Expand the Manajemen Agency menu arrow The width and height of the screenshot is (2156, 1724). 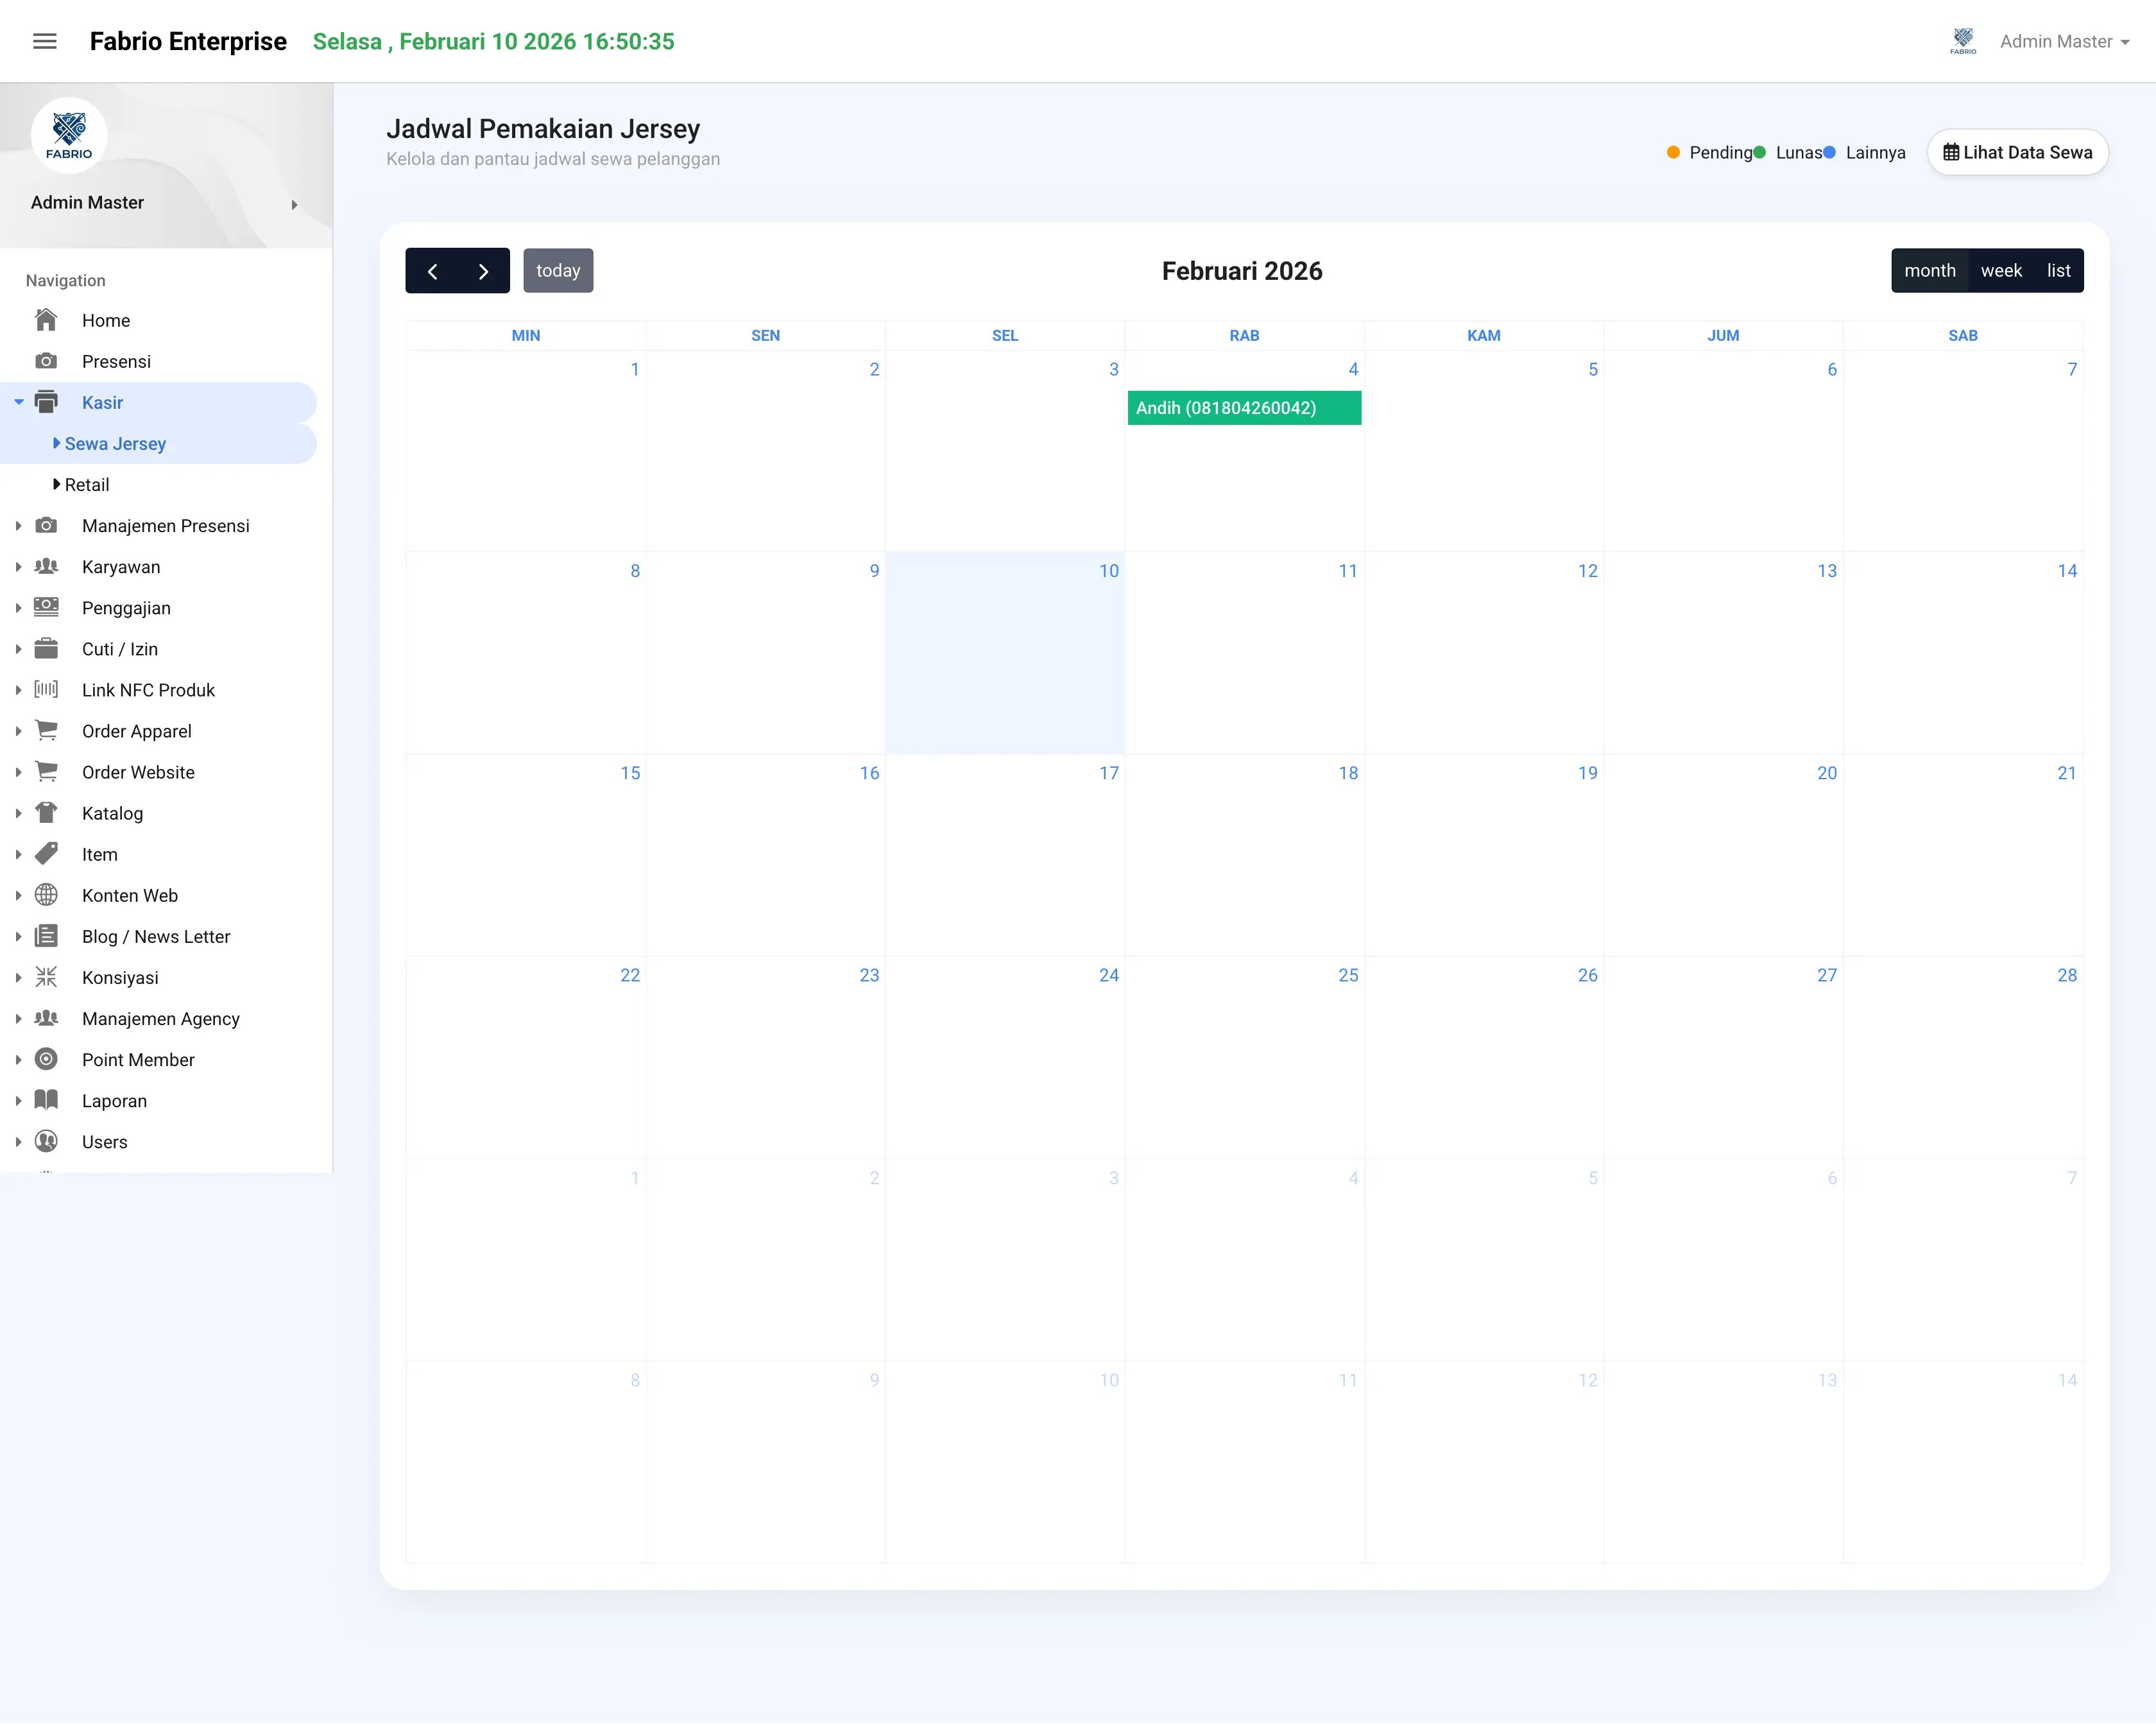[18, 1018]
